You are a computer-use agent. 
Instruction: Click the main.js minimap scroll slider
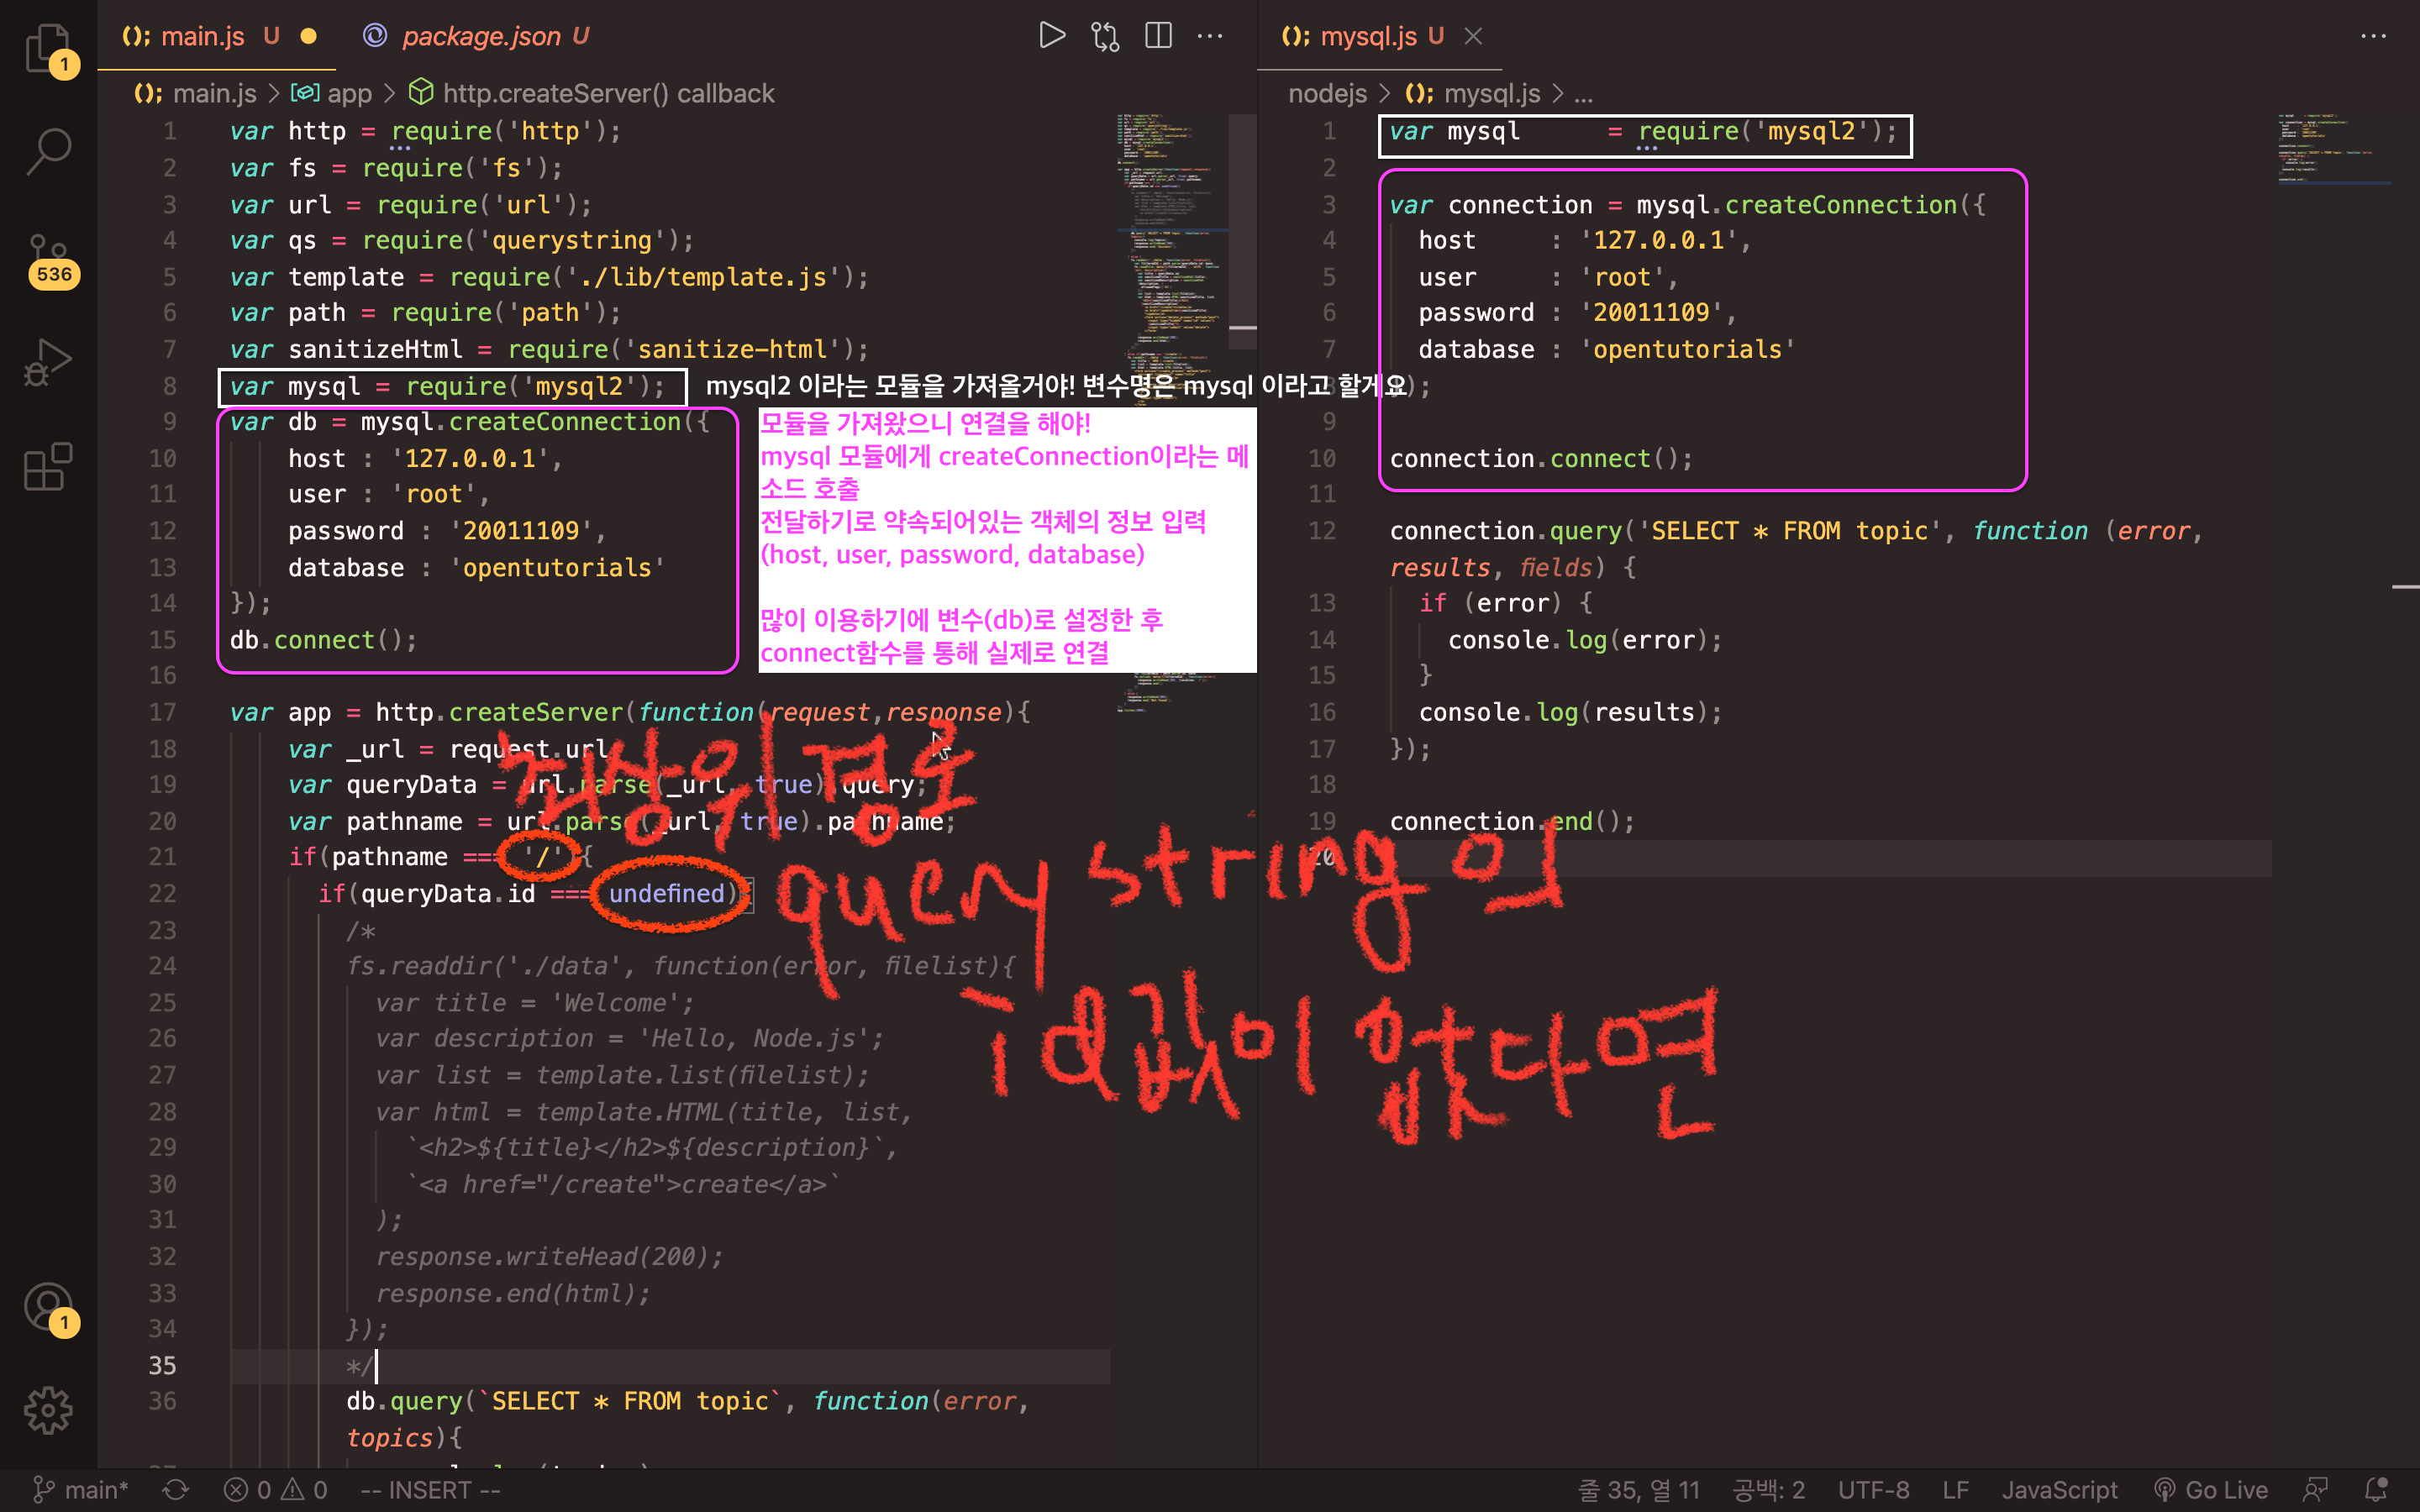coord(1242,230)
